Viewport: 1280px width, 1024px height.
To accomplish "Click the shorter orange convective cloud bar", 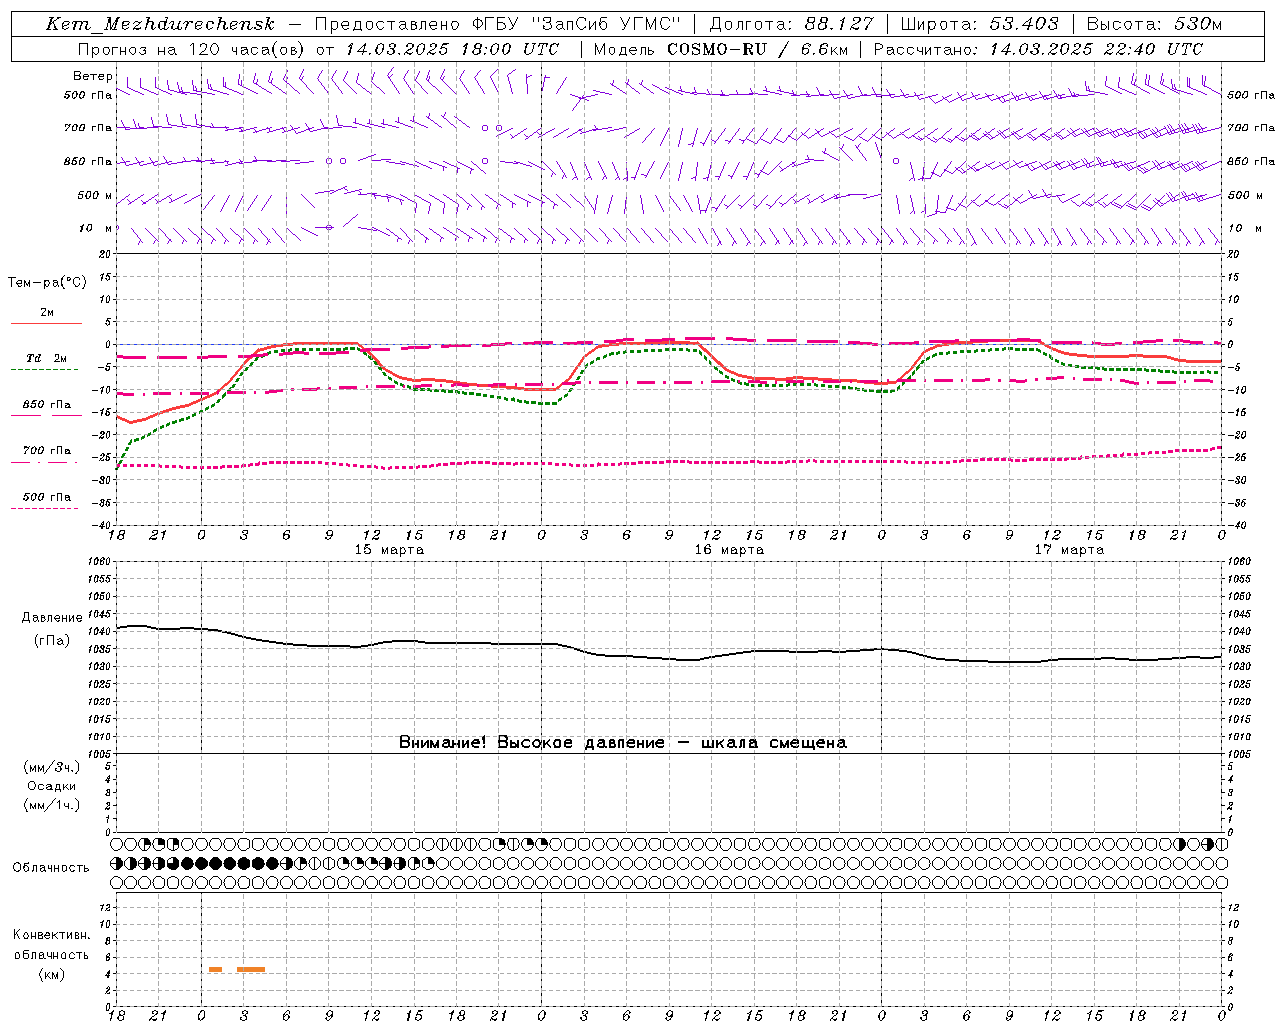I will pos(215,969).
